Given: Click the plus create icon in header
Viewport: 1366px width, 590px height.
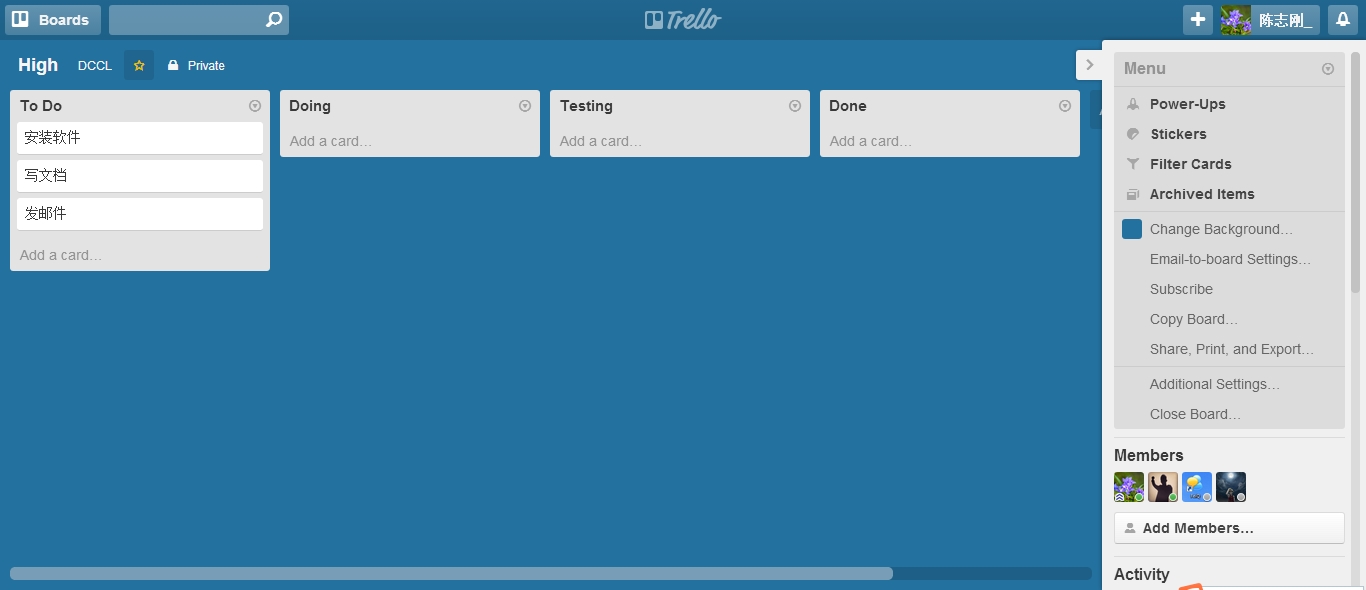Looking at the screenshot, I should point(1198,20).
